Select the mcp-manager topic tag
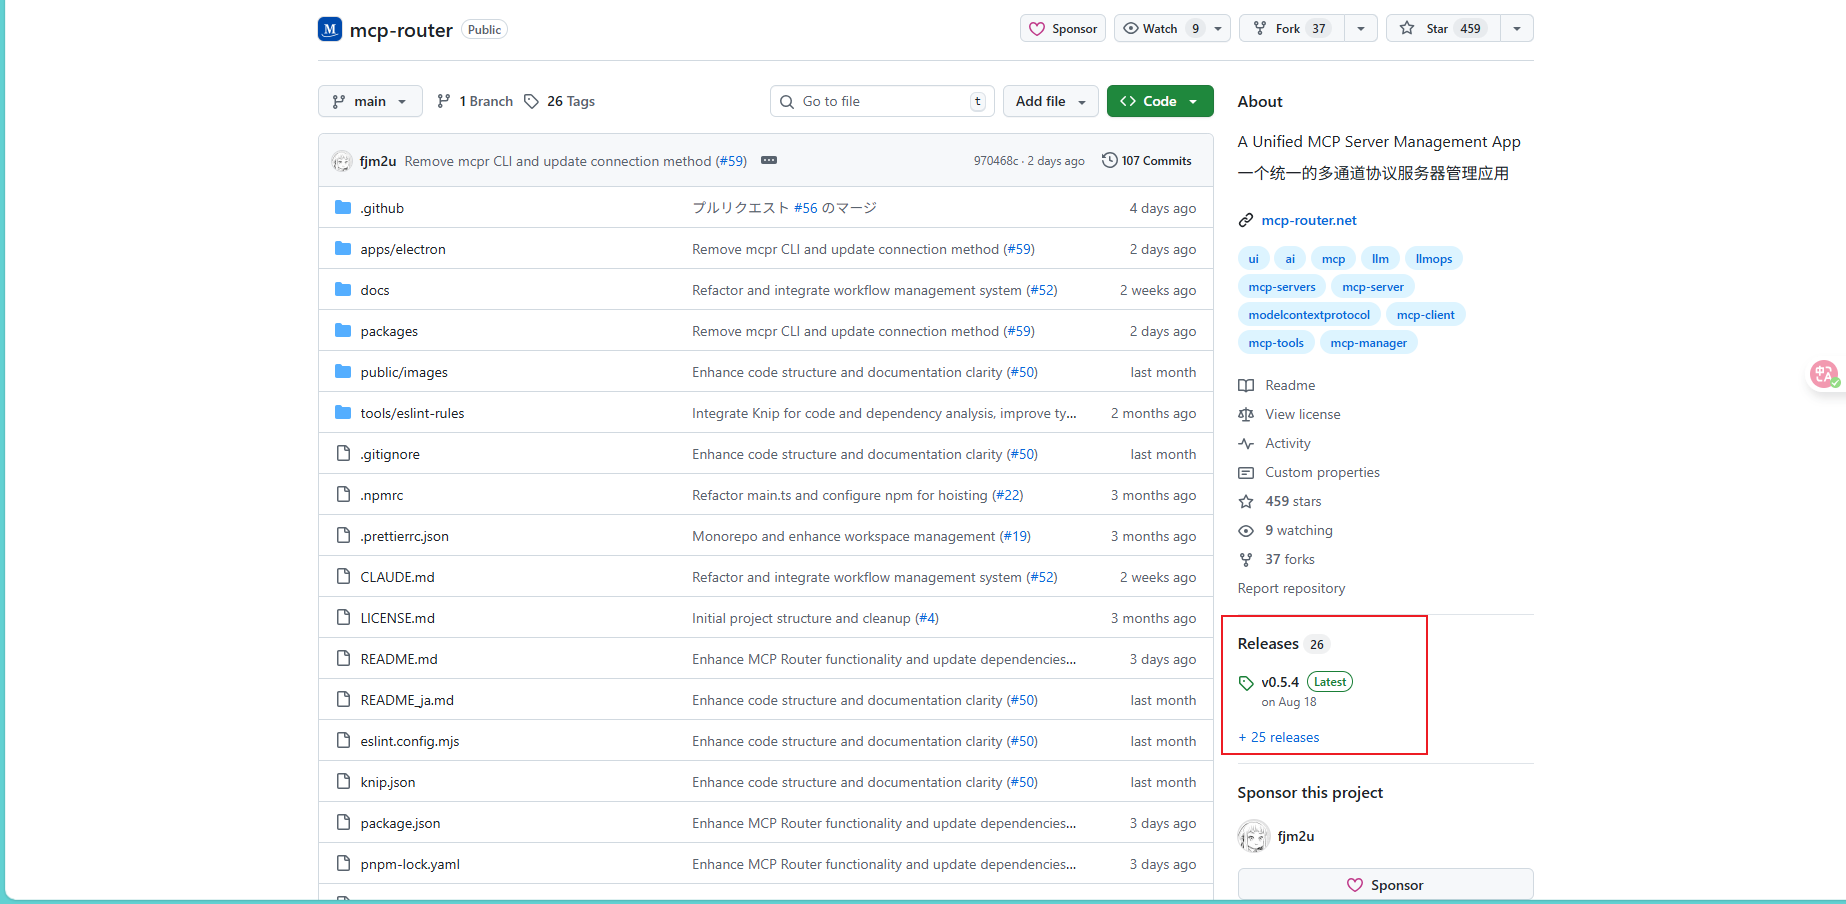 [1369, 342]
